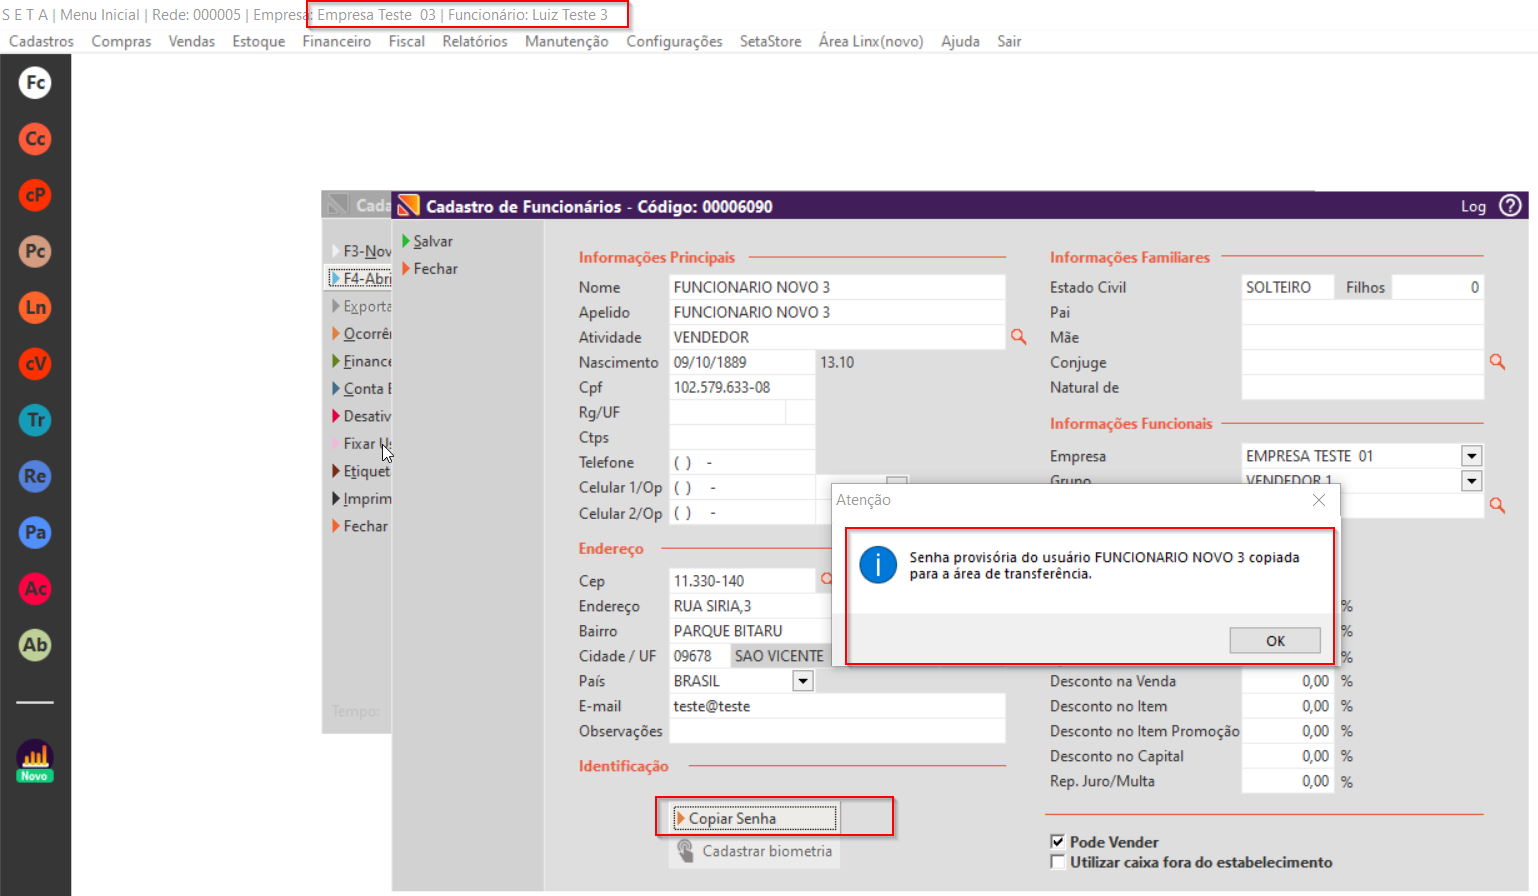Open the Tr sidebar shortcut
The image size is (1538, 896).
(x=35, y=420)
